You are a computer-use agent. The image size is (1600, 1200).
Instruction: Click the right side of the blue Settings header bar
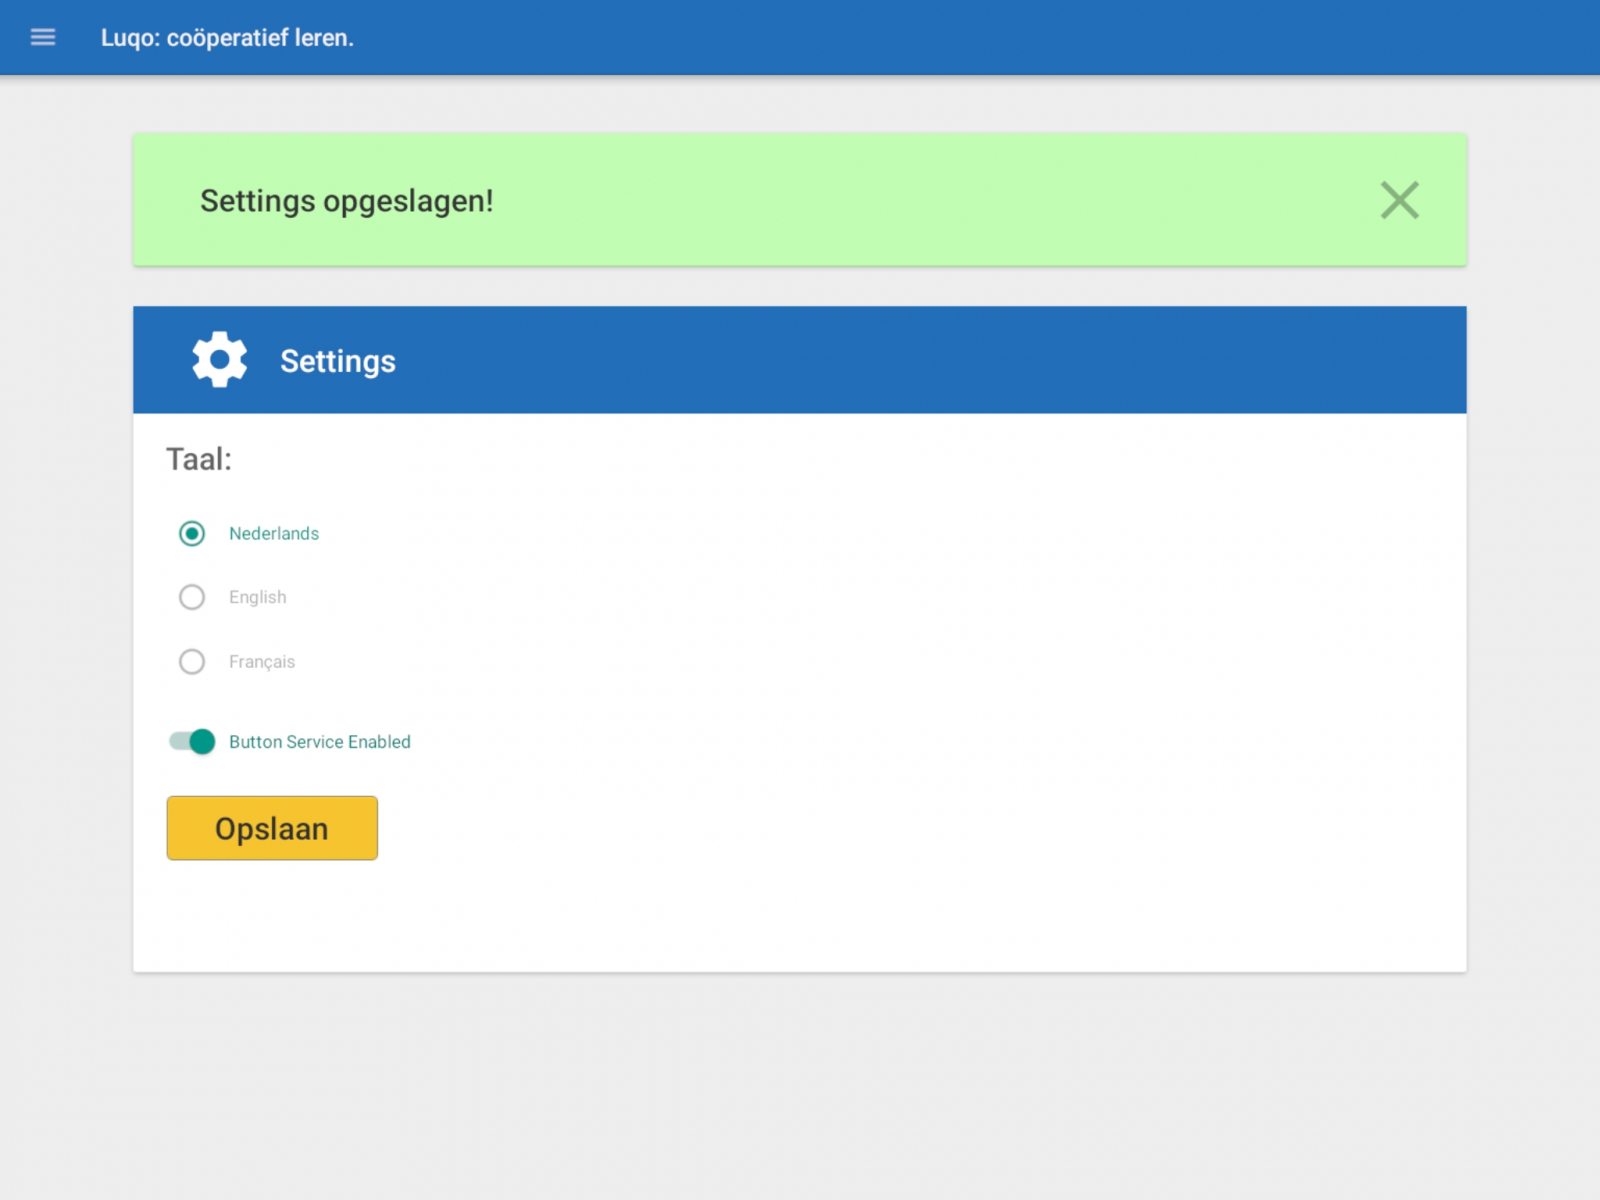point(1200,360)
